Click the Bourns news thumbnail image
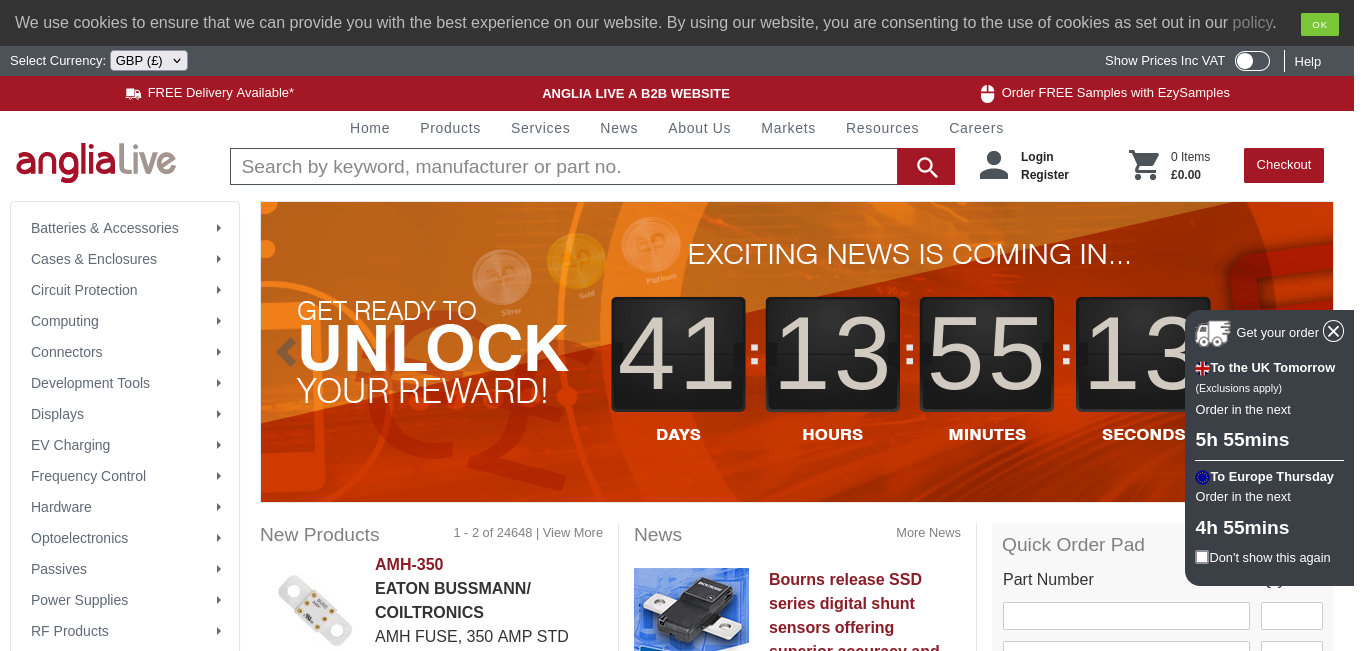The height and width of the screenshot is (651, 1366). [691, 609]
